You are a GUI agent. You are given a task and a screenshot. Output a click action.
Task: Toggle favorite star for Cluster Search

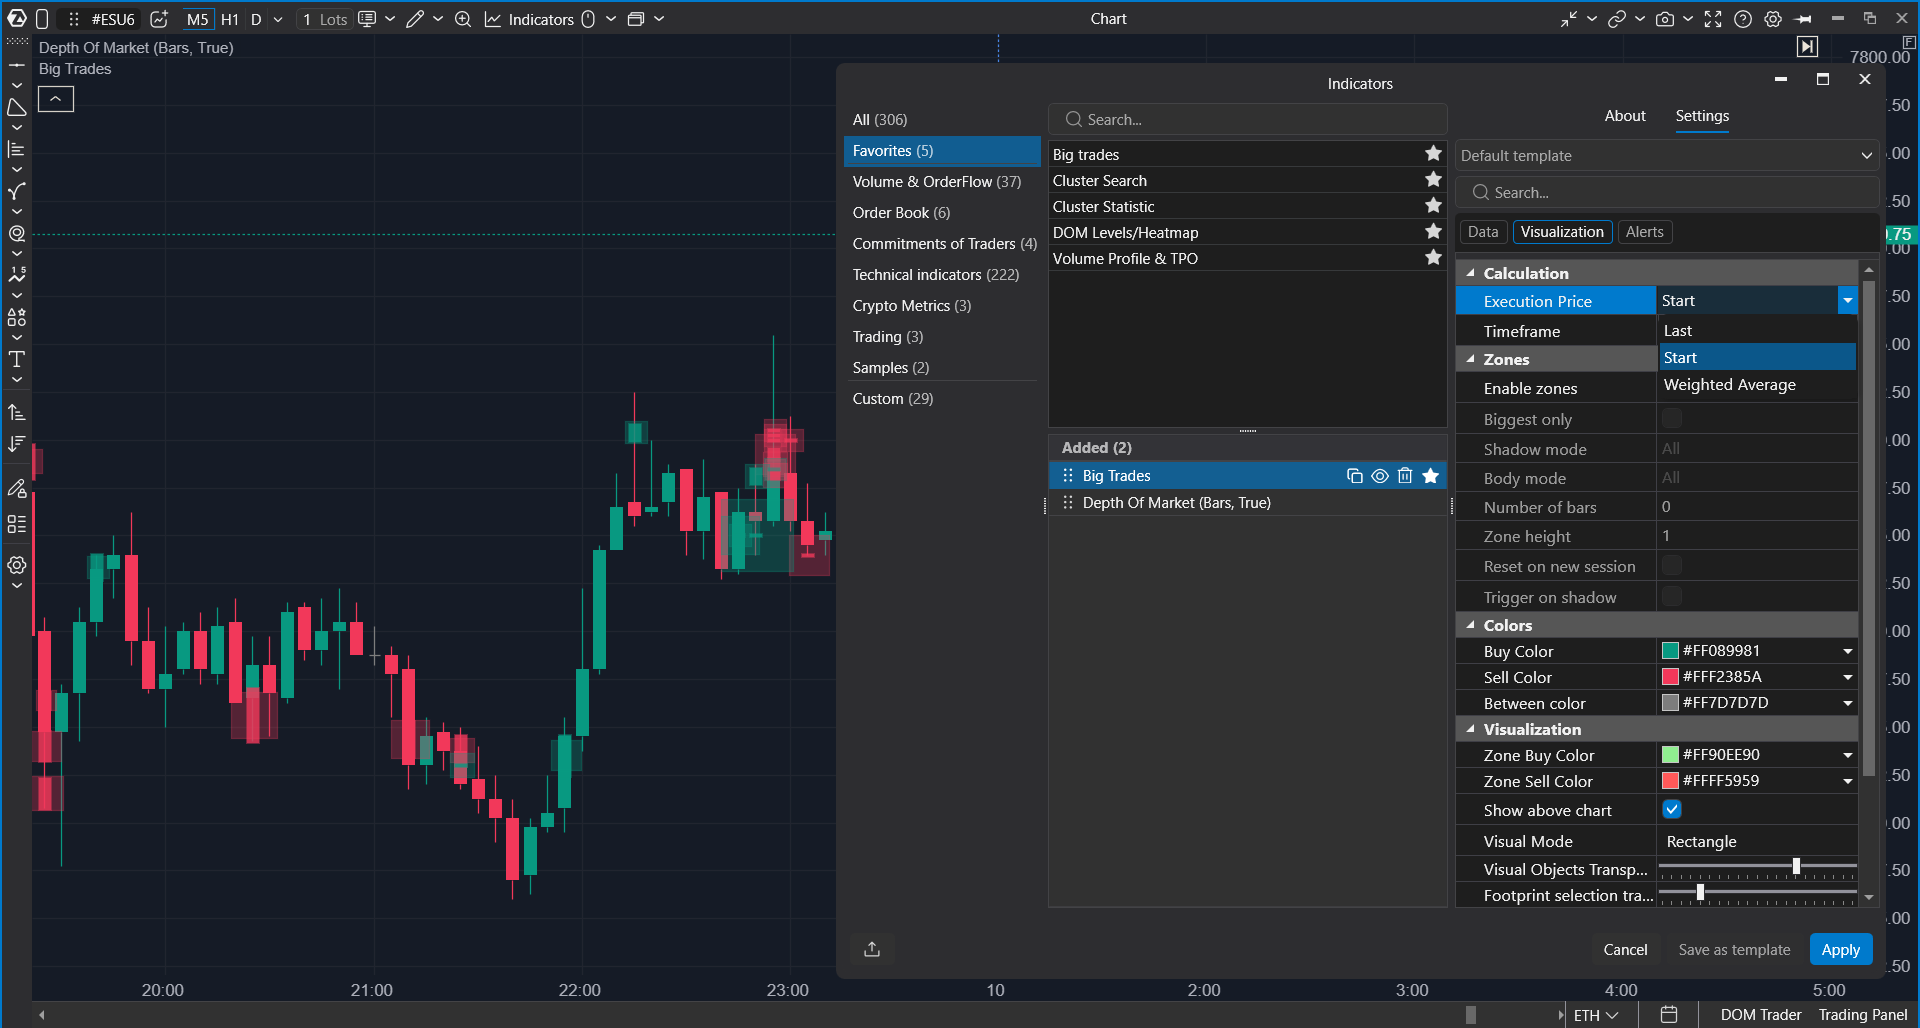tap(1433, 180)
